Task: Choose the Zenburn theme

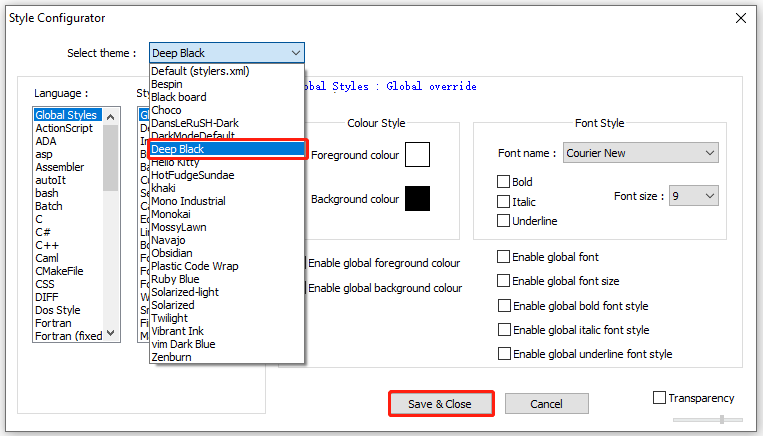Action: click(227, 357)
